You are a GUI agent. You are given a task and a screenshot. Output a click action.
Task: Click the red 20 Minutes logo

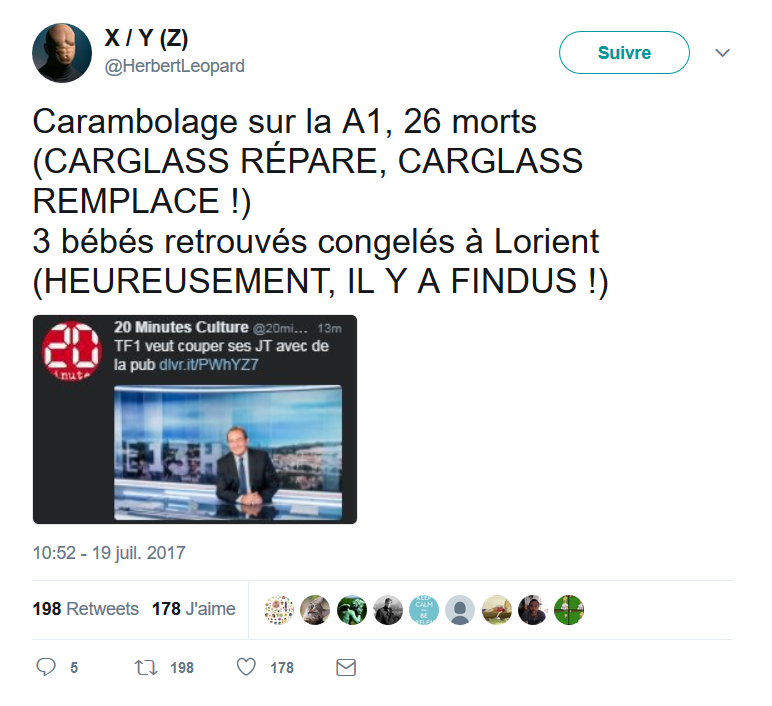pyautogui.click(x=72, y=350)
